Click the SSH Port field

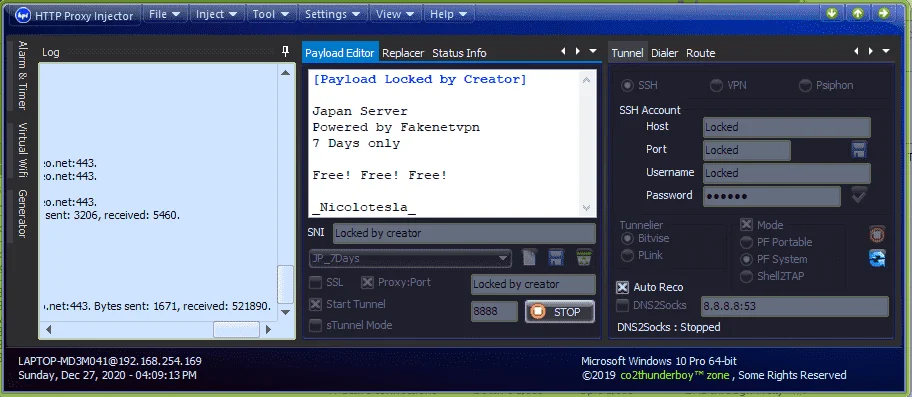pyautogui.click(x=747, y=150)
